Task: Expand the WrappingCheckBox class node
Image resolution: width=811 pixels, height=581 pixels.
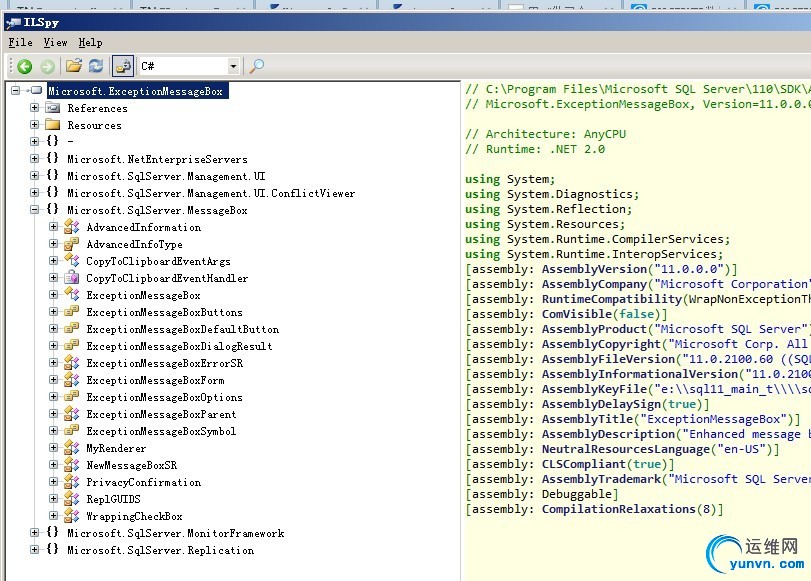Action: pos(54,516)
